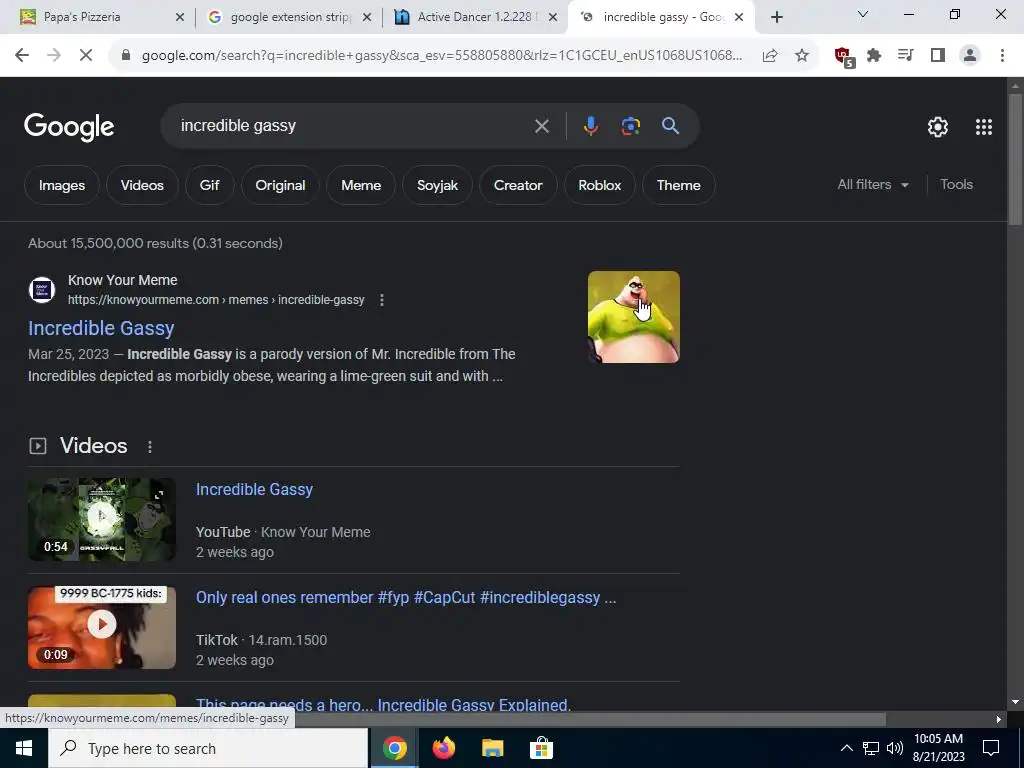This screenshot has width=1024, height=768.
Task: Share this page icon in address bar
Action: [770, 56]
